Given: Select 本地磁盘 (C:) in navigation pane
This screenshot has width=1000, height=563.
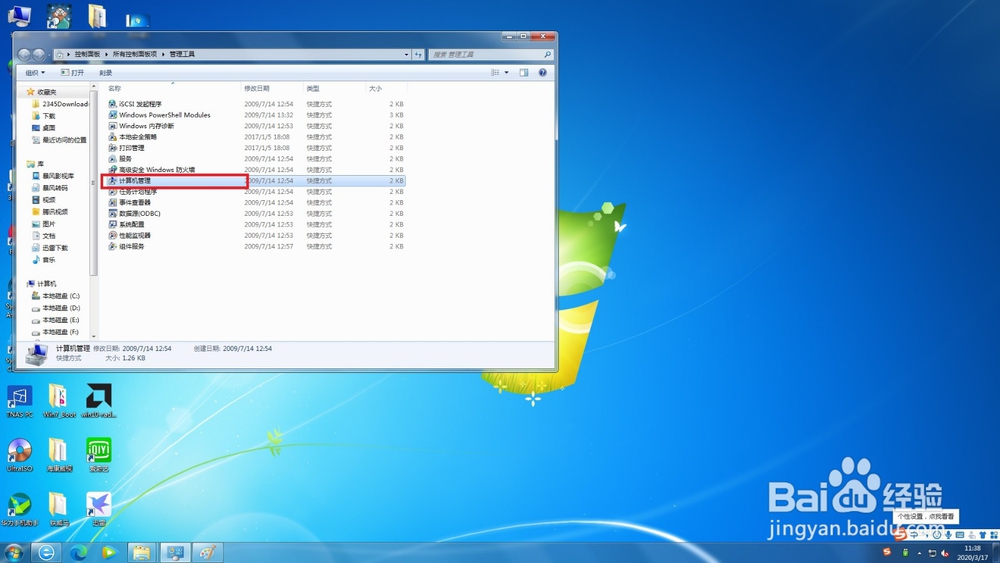Looking at the screenshot, I should click(x=56, y=296).
